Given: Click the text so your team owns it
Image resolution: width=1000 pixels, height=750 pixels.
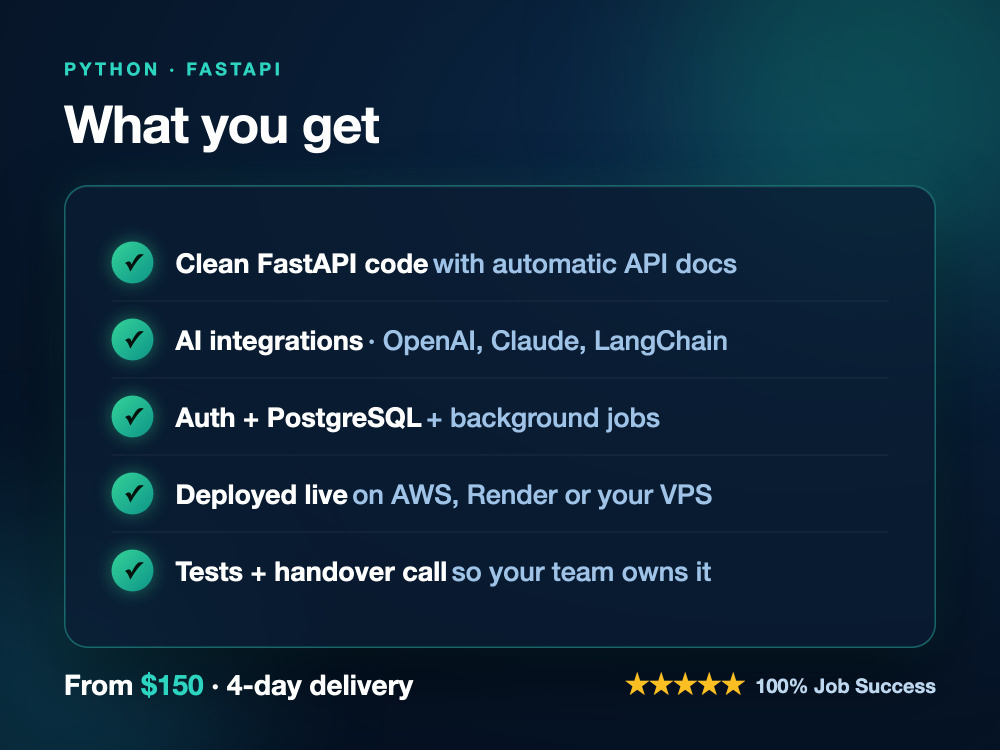Looking at the screenshot, I should point(581,571).
